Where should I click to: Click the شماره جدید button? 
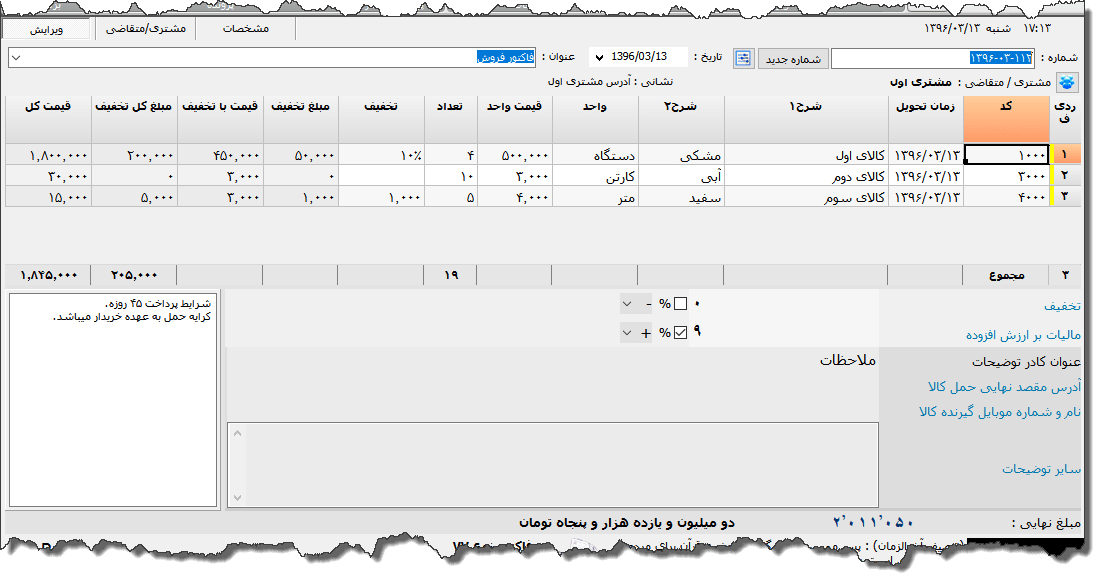point(793,59)
